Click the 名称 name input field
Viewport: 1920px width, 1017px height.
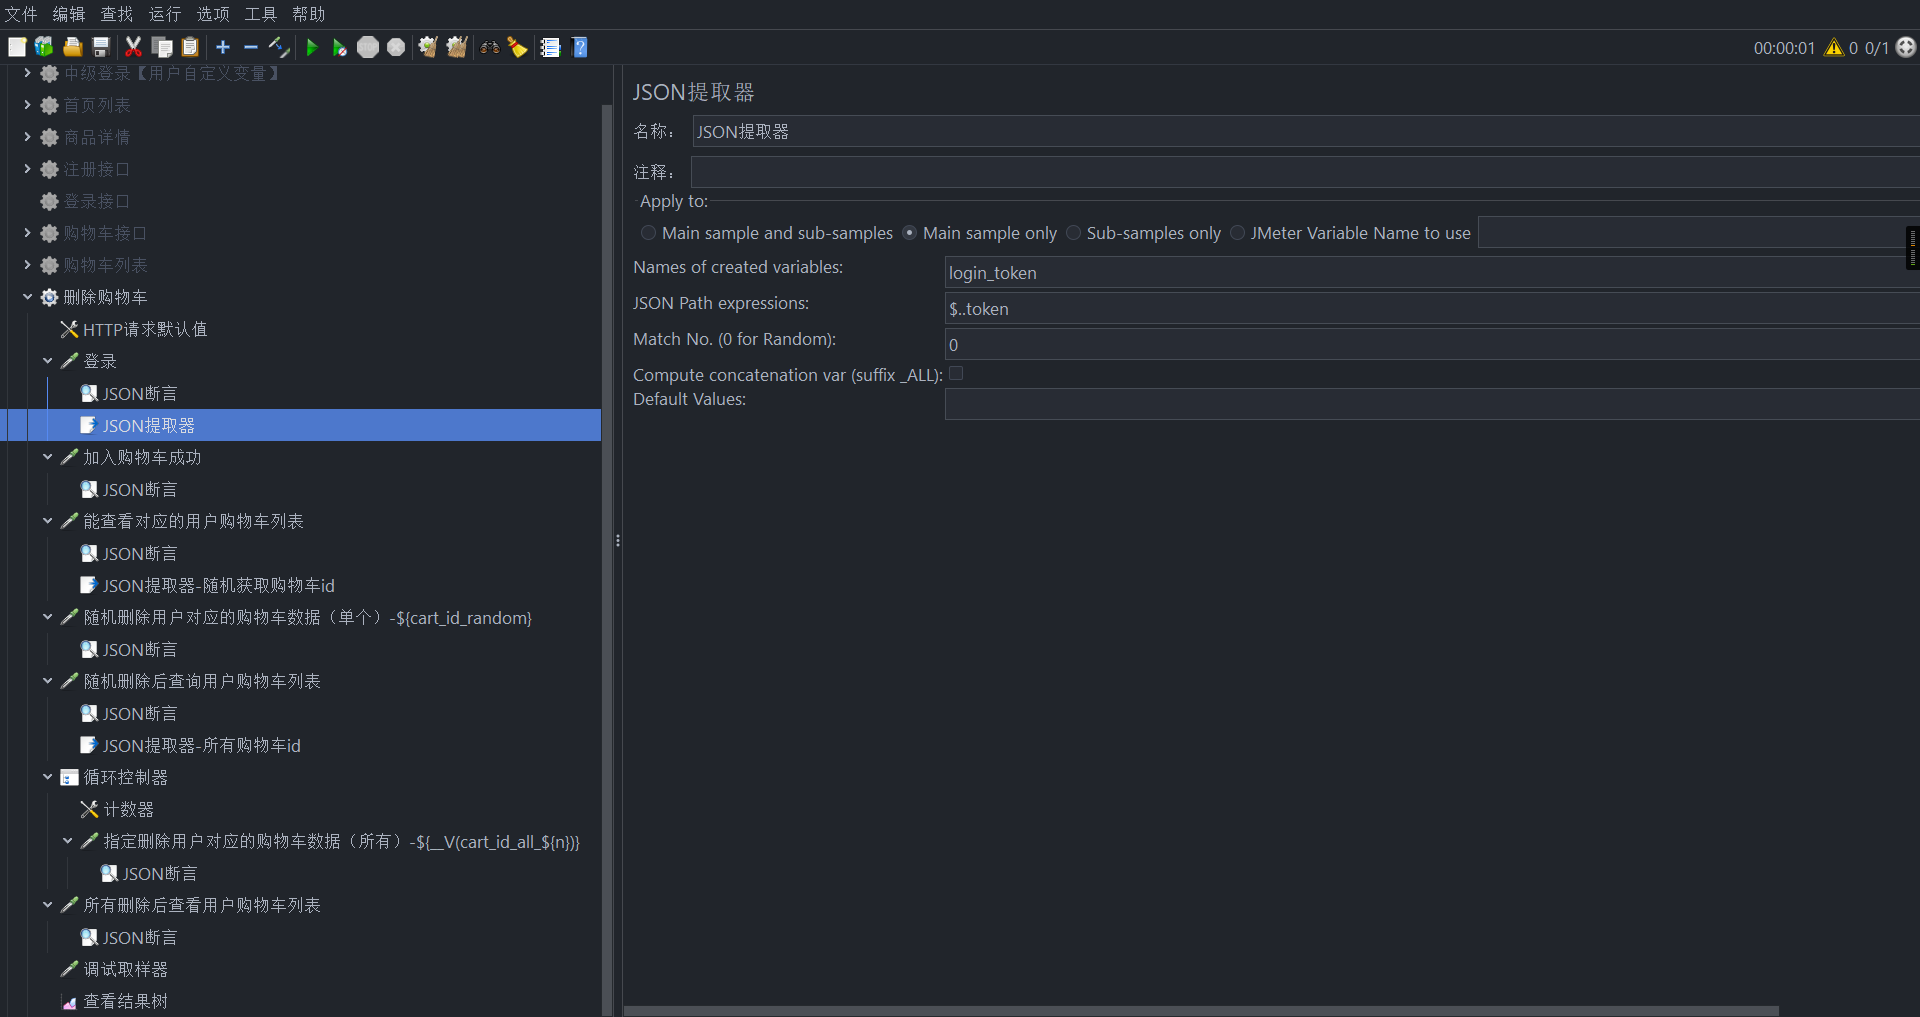click(1305, 132)
